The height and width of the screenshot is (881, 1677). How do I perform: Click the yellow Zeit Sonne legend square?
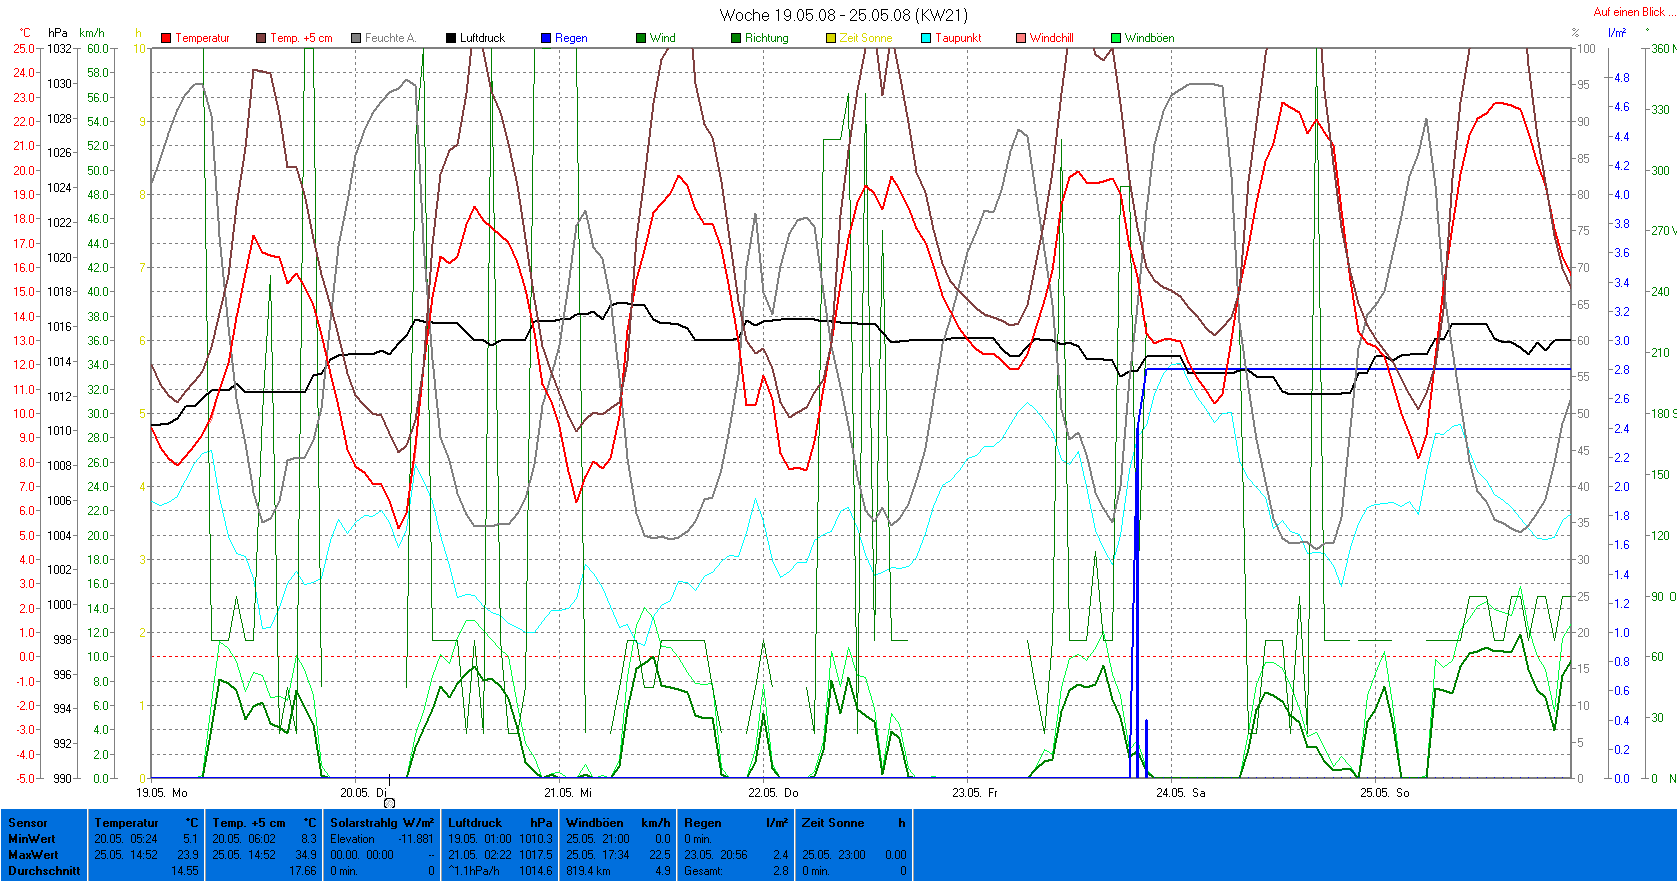click(831, 38)
